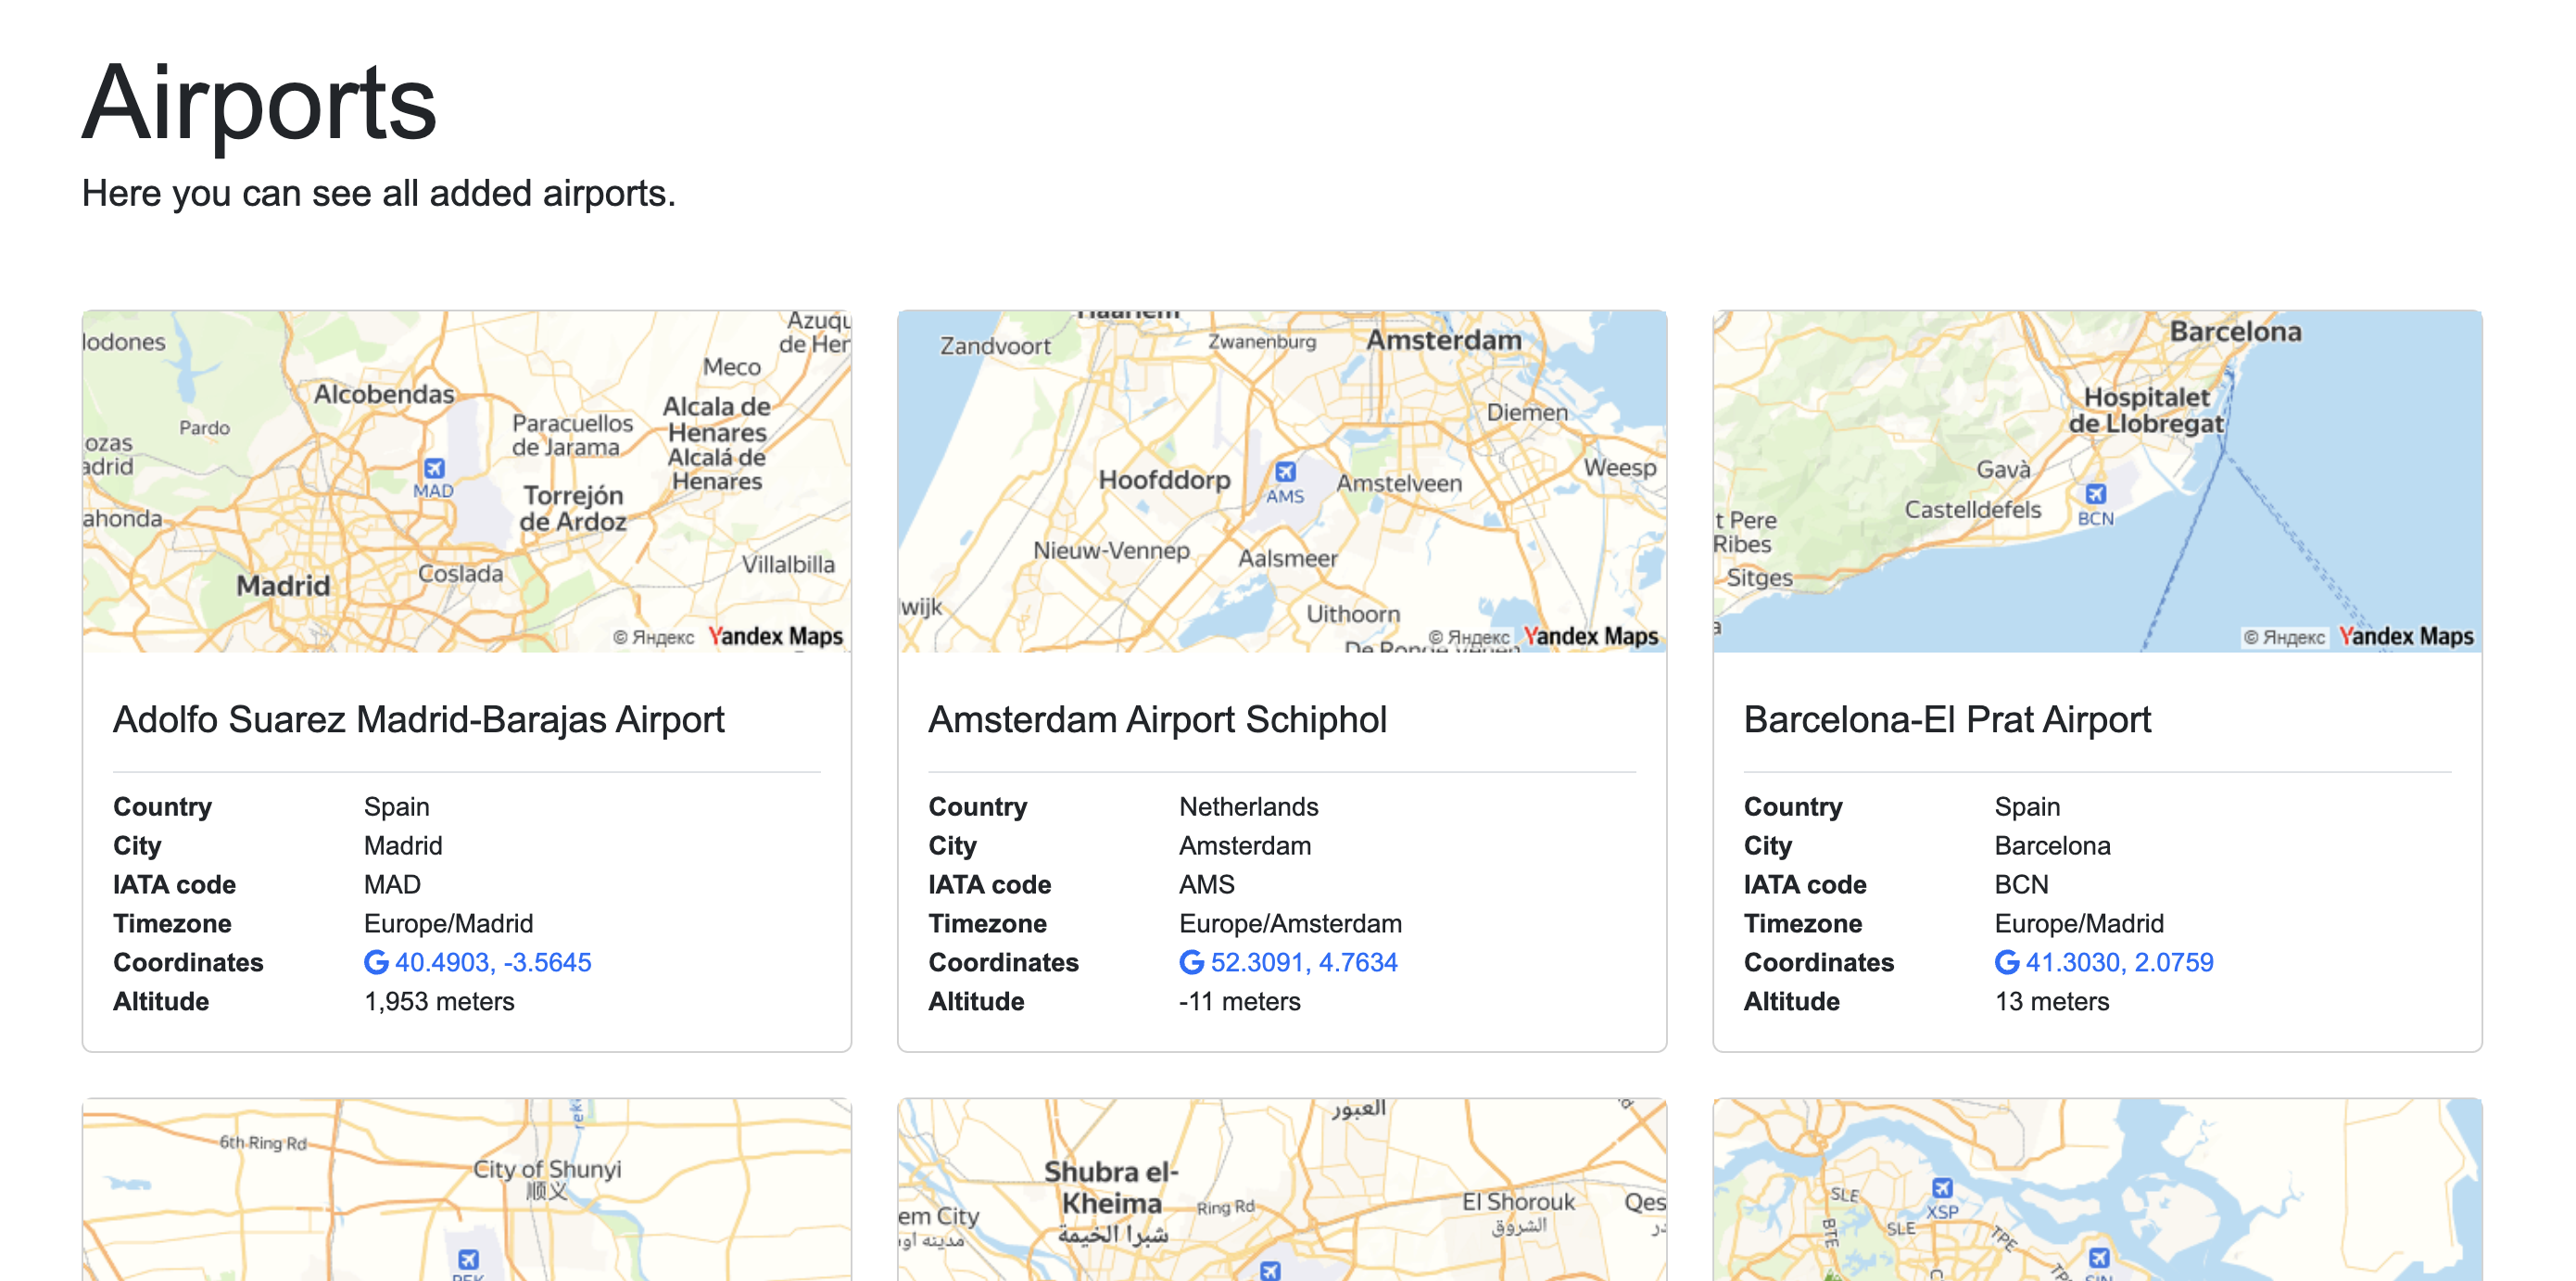2576x1281 pixels.
Task: Open coordinates link 52.3091, 4.7634
Action: click(1304, 962)
